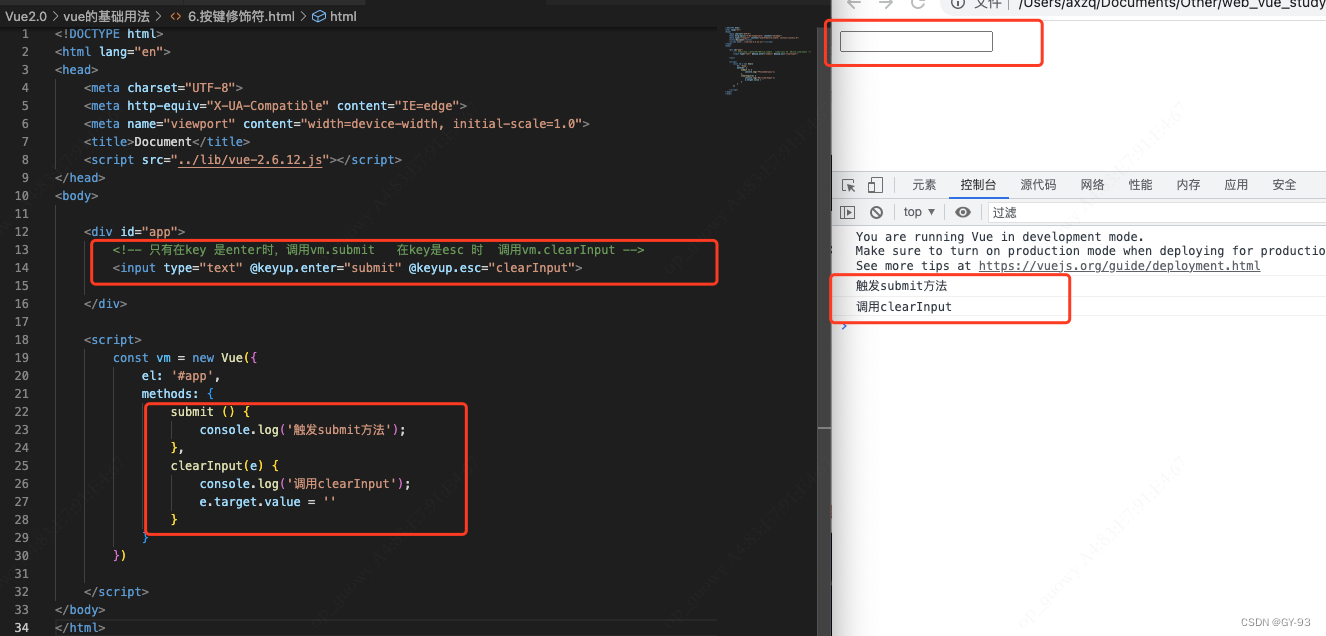This screenshot has height=636, width=1326.
Task: Switch to the 应用 tab
Action: coord(1236,185)
